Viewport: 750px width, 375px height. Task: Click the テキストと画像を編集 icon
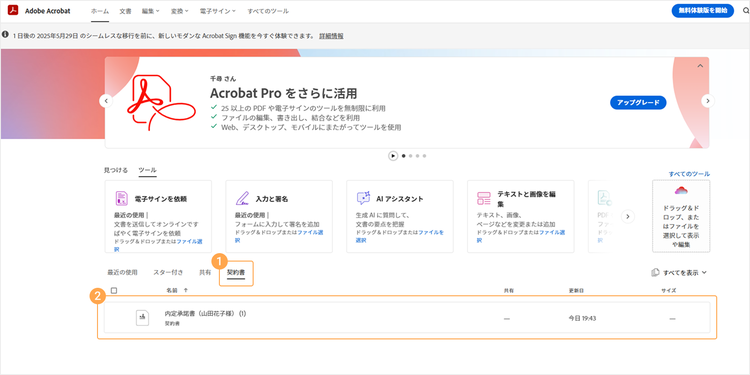point(484,198)
